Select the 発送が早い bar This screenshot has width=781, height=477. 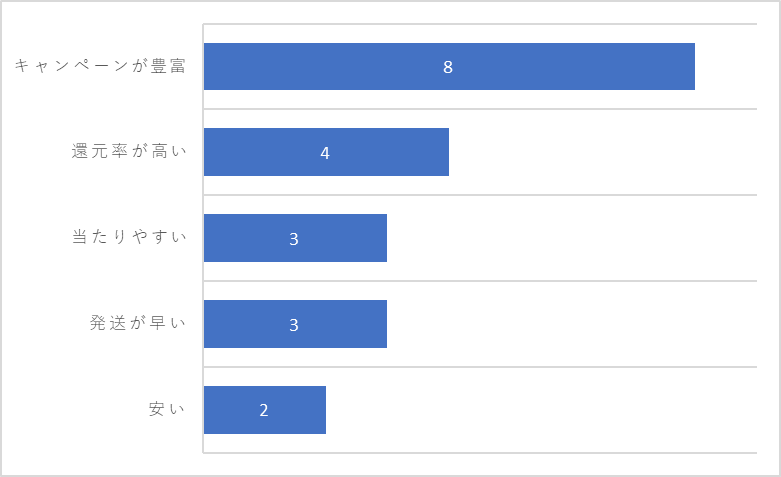(295, 324)
